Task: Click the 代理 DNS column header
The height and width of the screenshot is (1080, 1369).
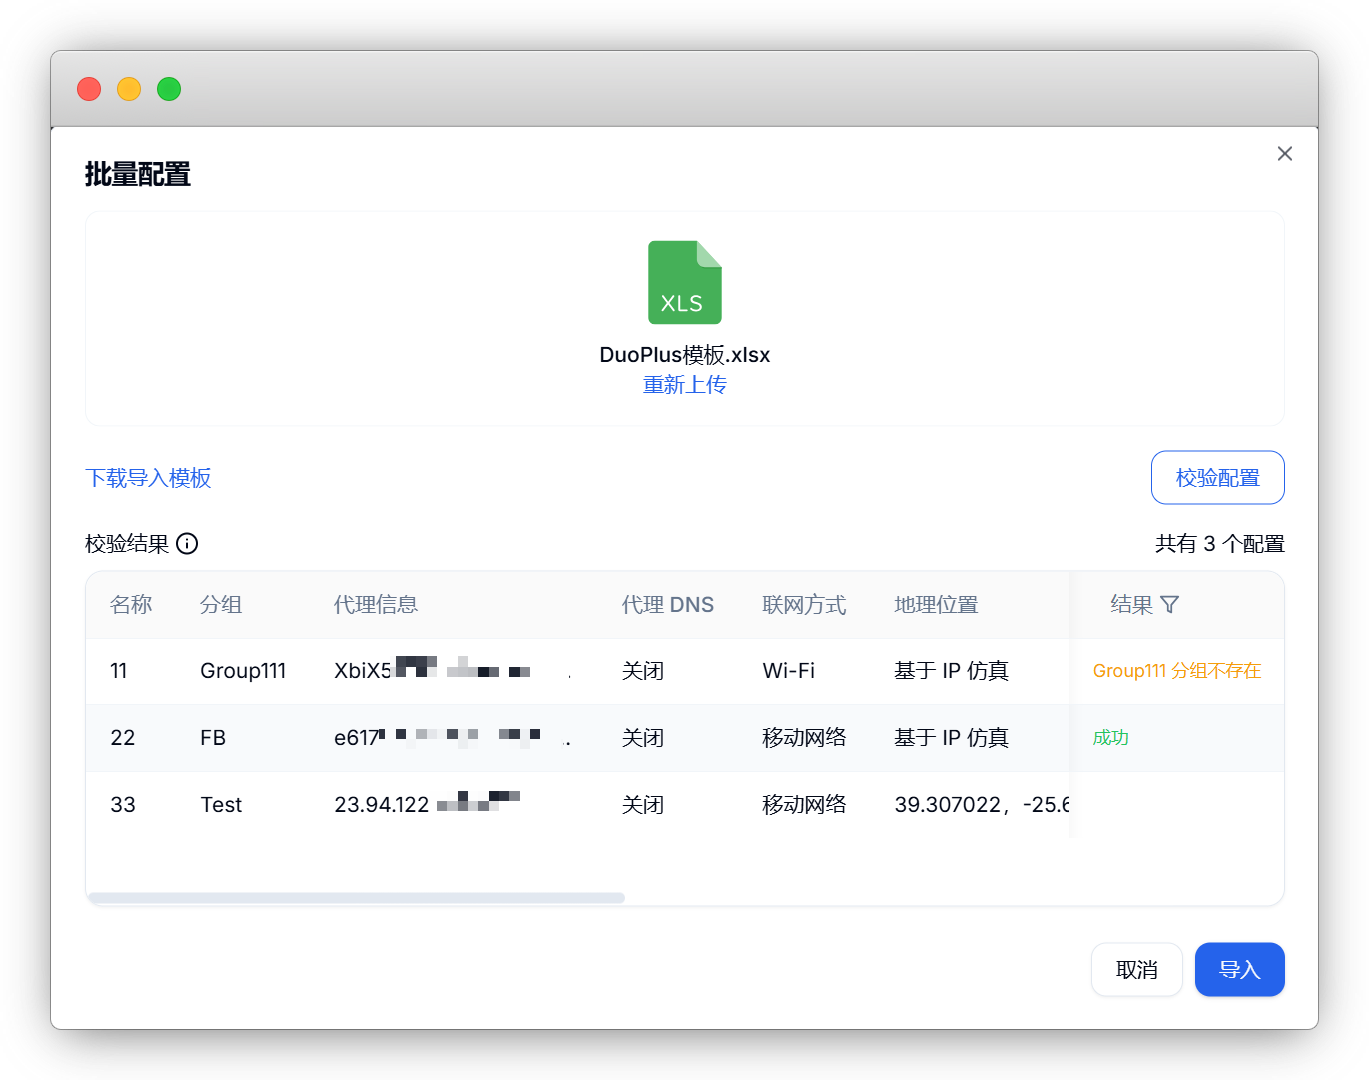Action: 667,605
